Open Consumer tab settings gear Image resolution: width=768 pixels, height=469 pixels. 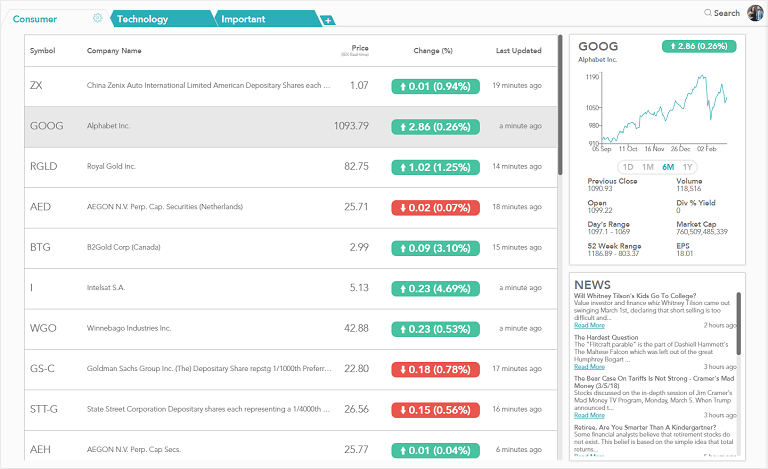[x=97, y=18]
